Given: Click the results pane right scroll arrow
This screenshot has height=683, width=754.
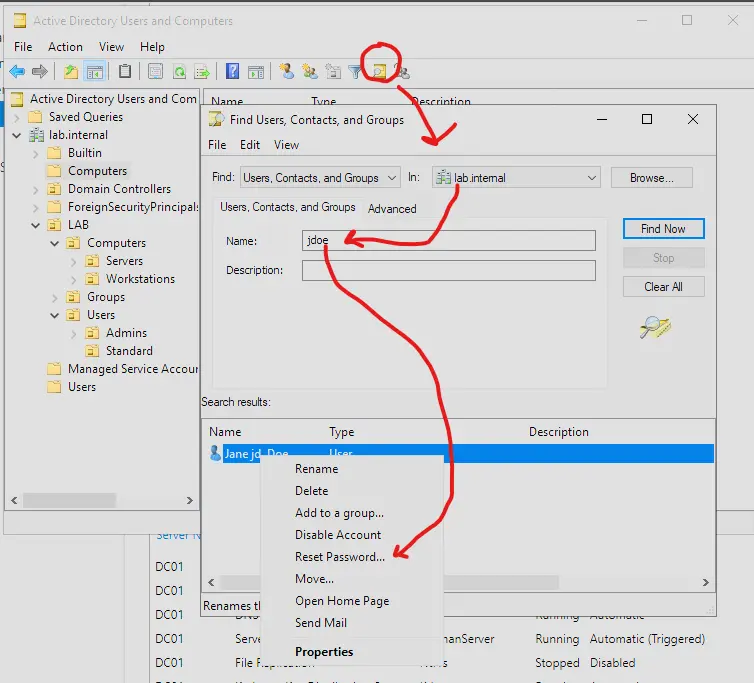Looking at the screenshot, I should click(705, 582).
